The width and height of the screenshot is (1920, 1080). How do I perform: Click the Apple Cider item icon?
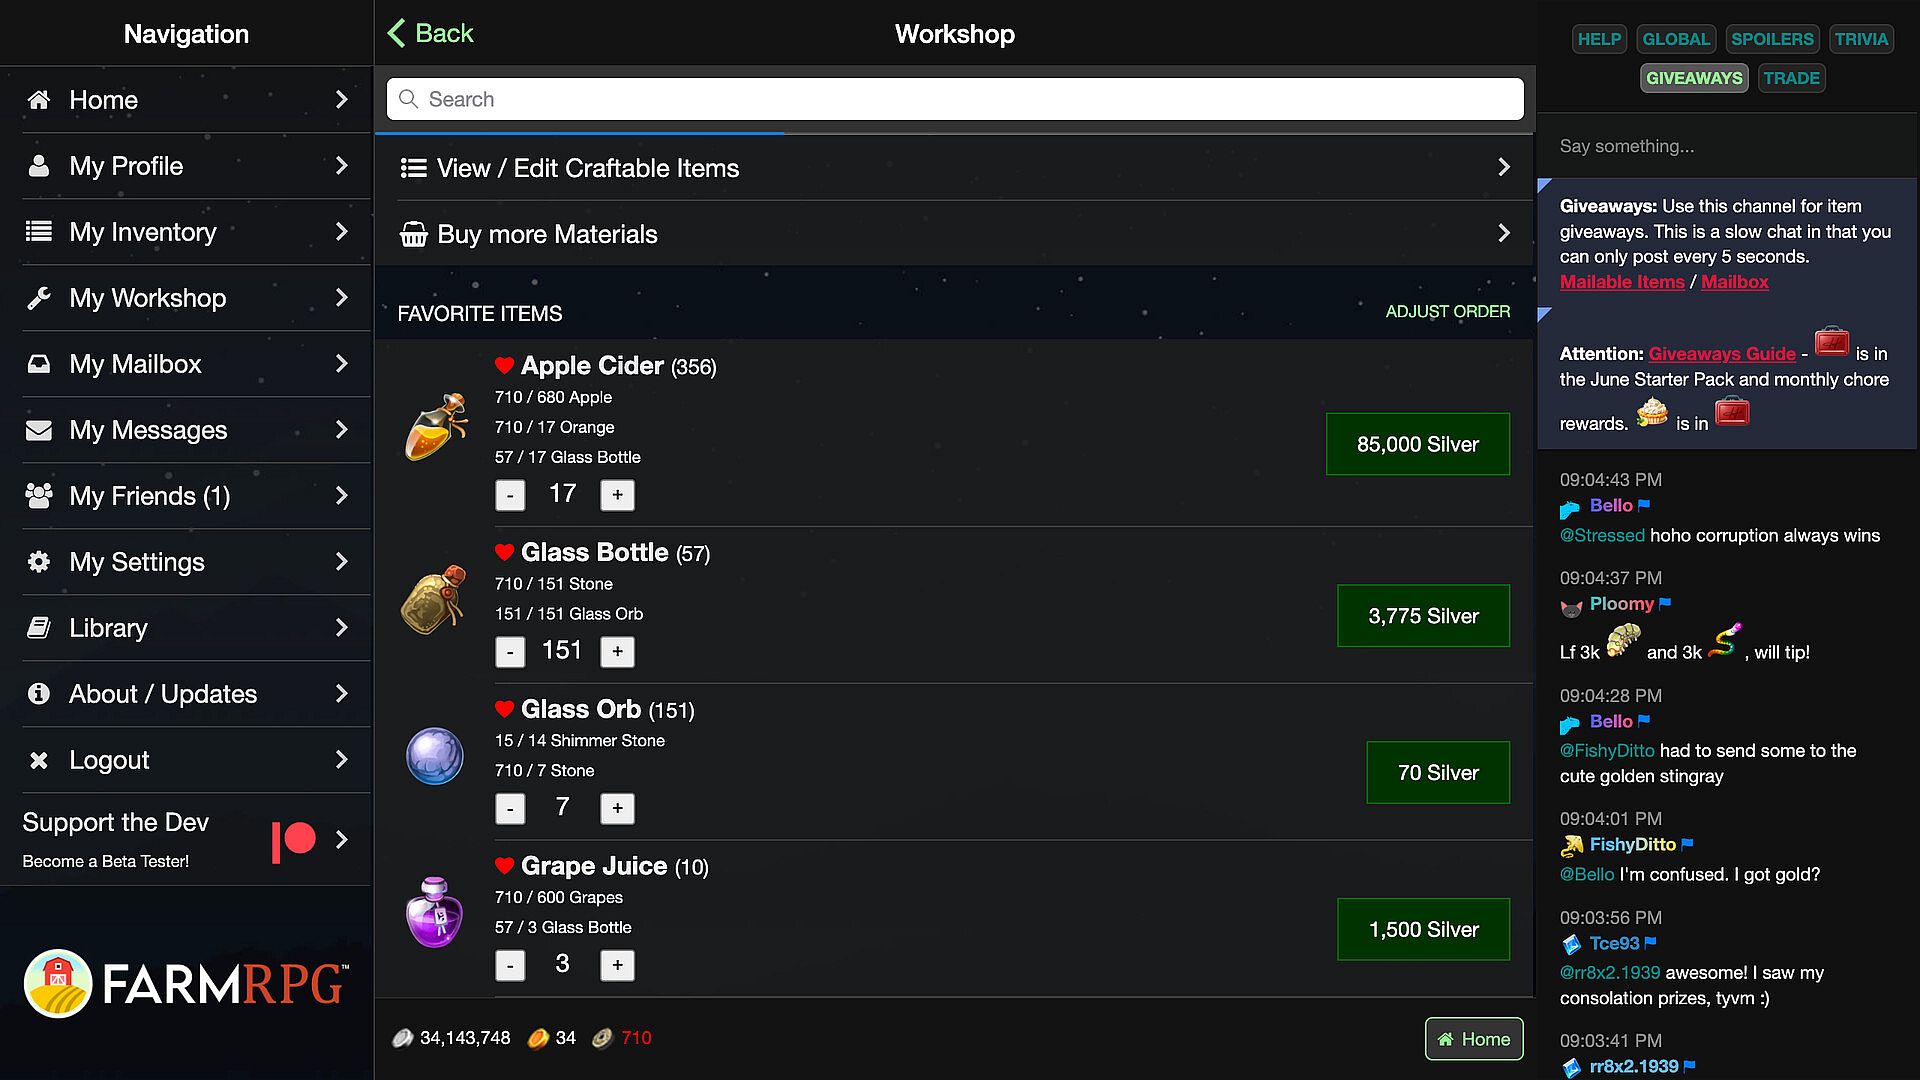point(435,427)
